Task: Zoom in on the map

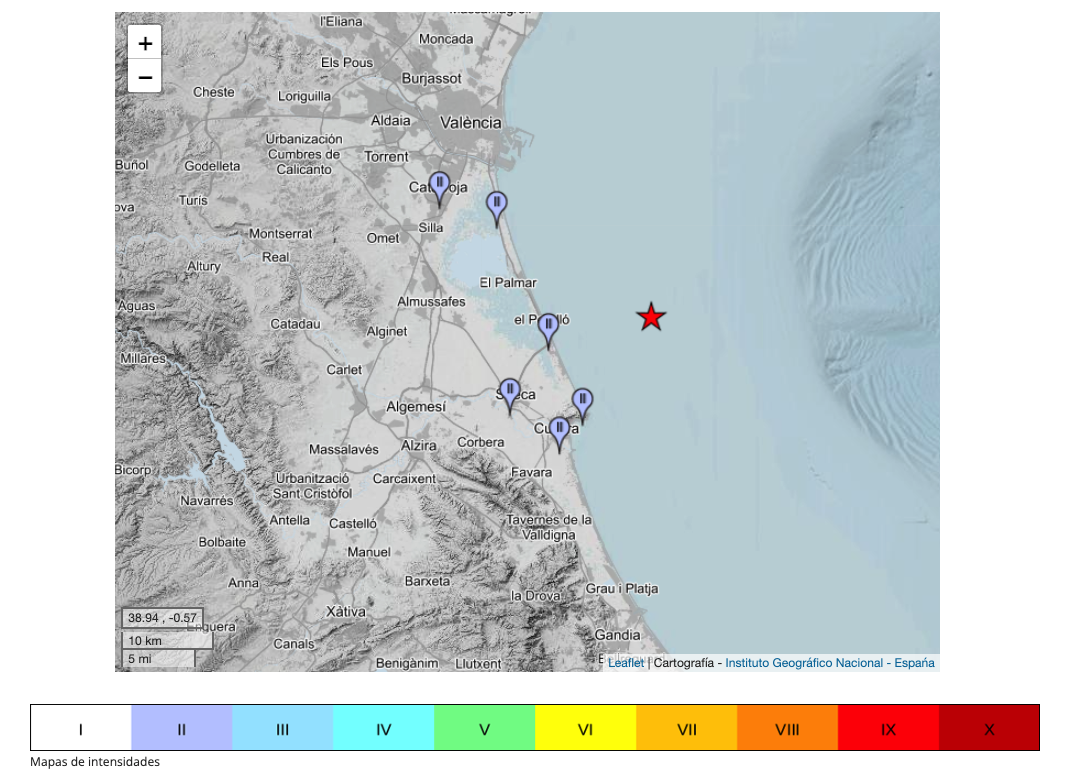Action: [x=145, y=43]
